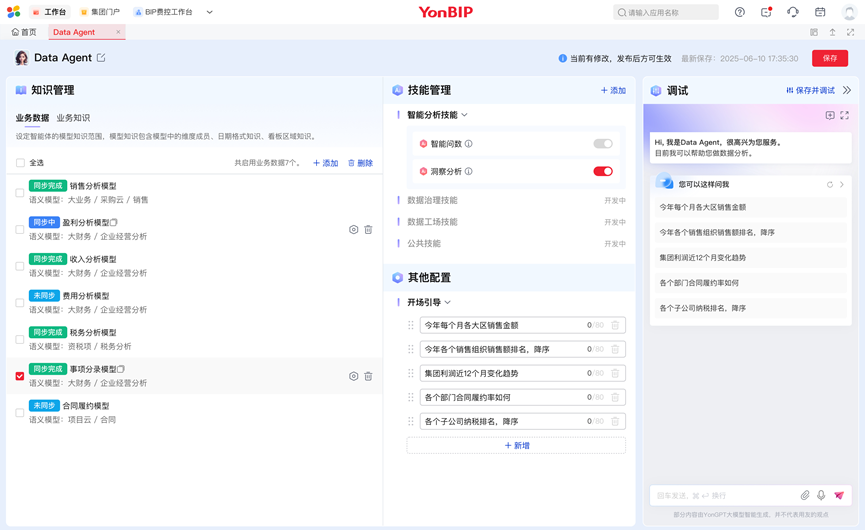Open settings gear for 盈利分析模型
The width and height of the screenshot is (865, 530).
(x=353, y=230)
